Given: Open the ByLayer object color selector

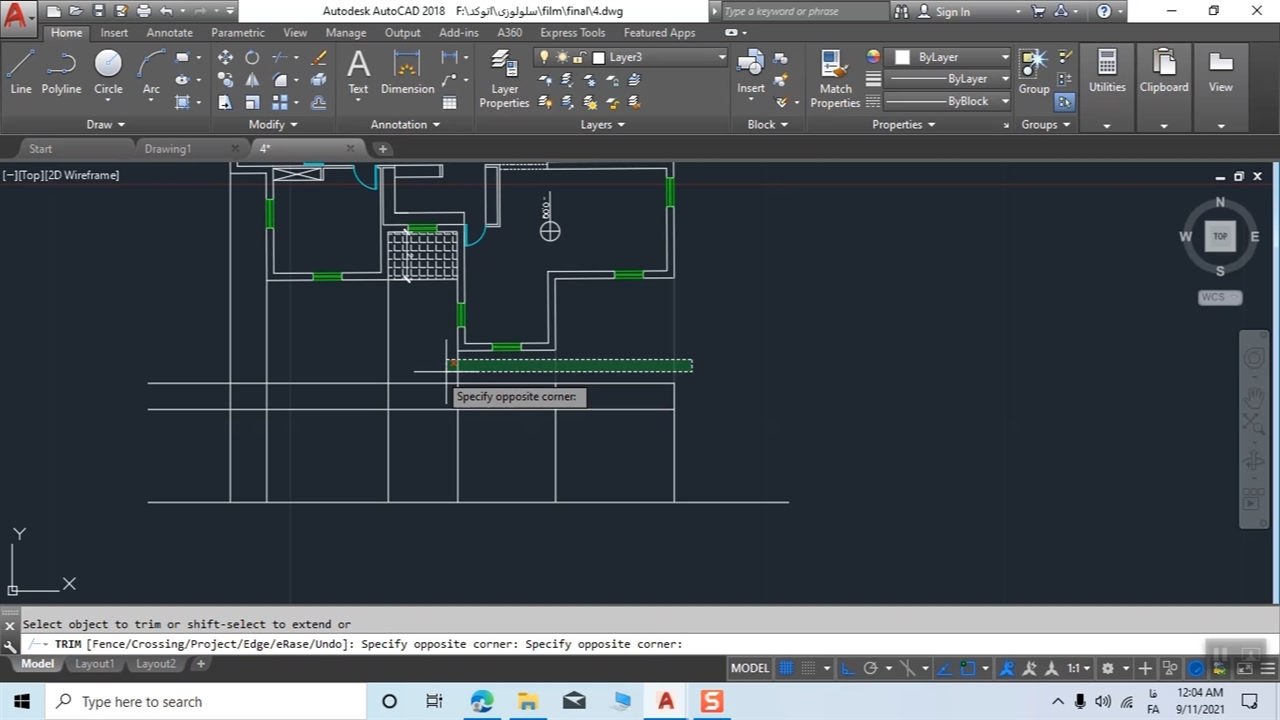Looking at the screenshot, I should [x=950, y=57].
